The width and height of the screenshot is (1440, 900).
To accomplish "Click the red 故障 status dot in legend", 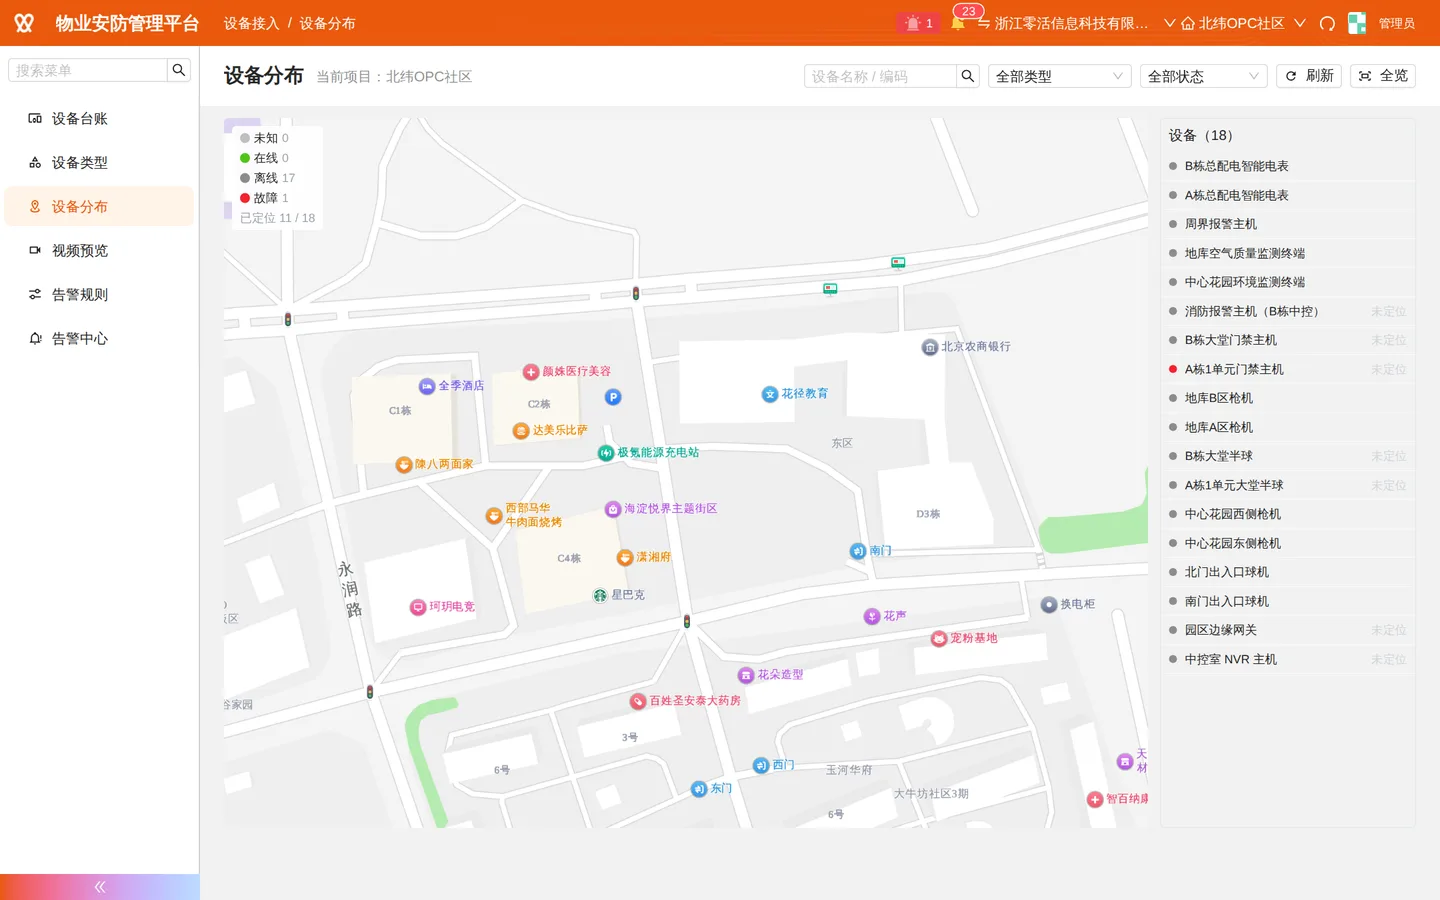I will pos(245,198).
